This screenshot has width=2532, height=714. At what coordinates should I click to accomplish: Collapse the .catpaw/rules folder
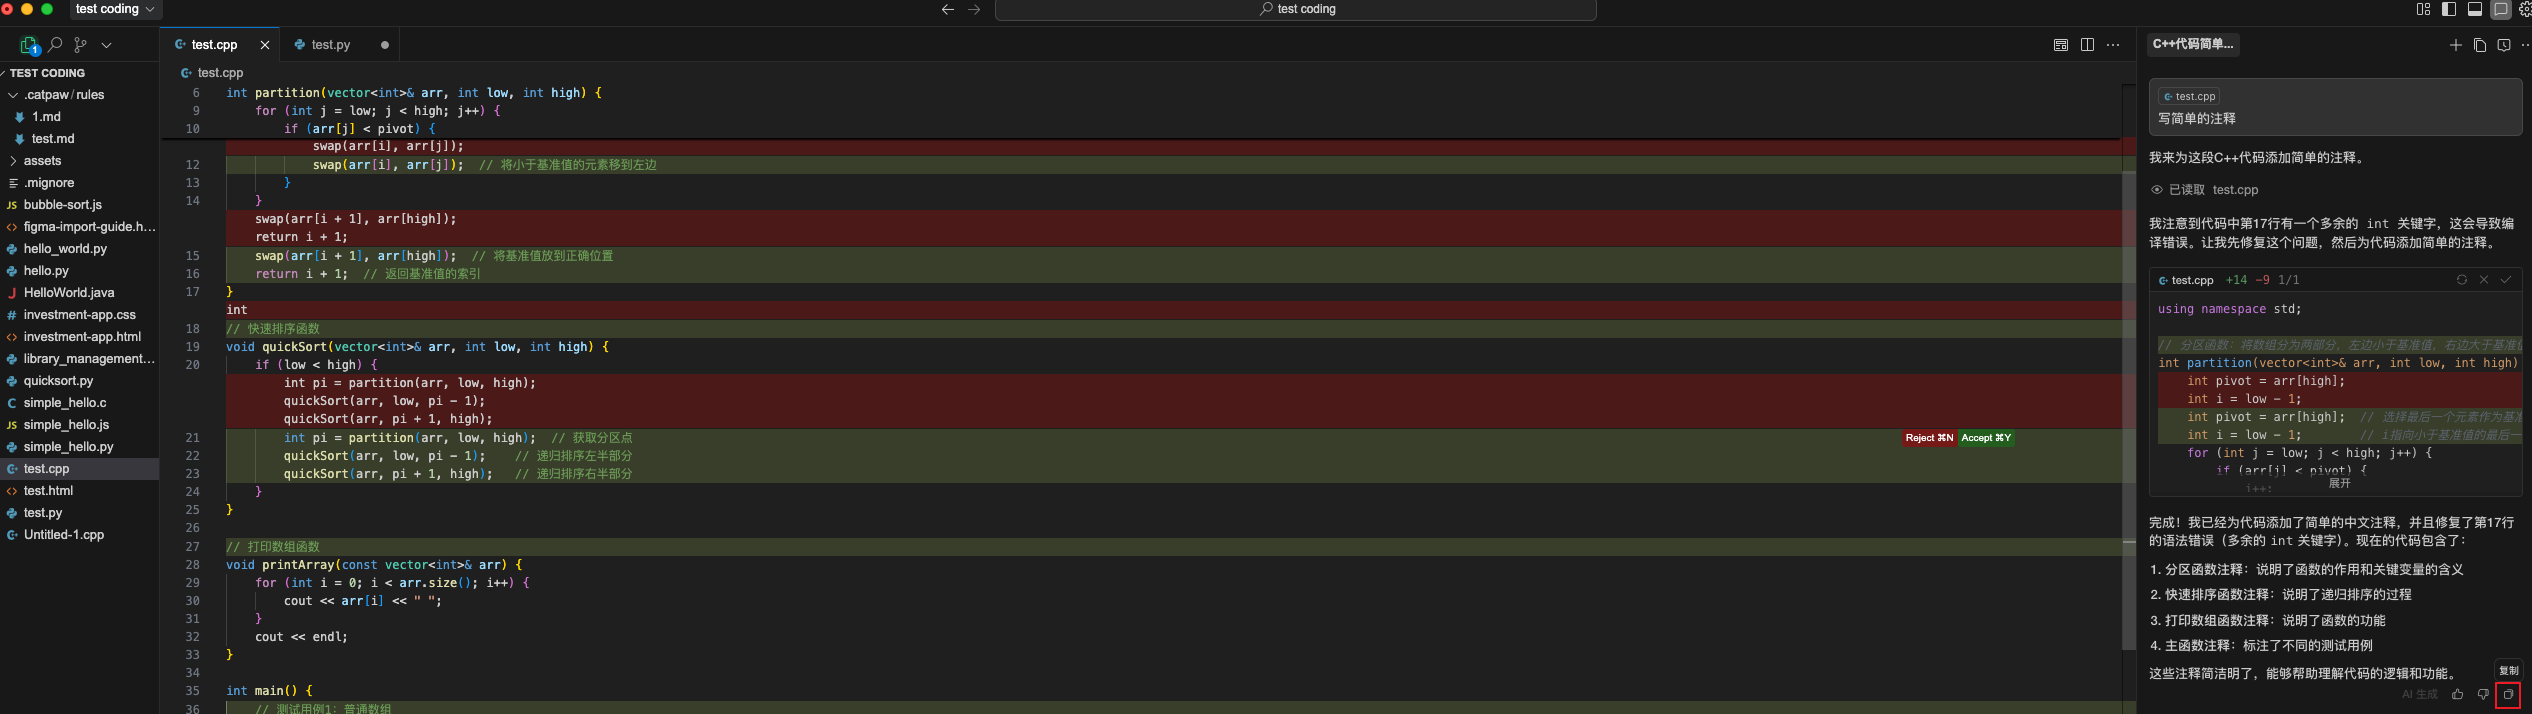click(13, 95)
